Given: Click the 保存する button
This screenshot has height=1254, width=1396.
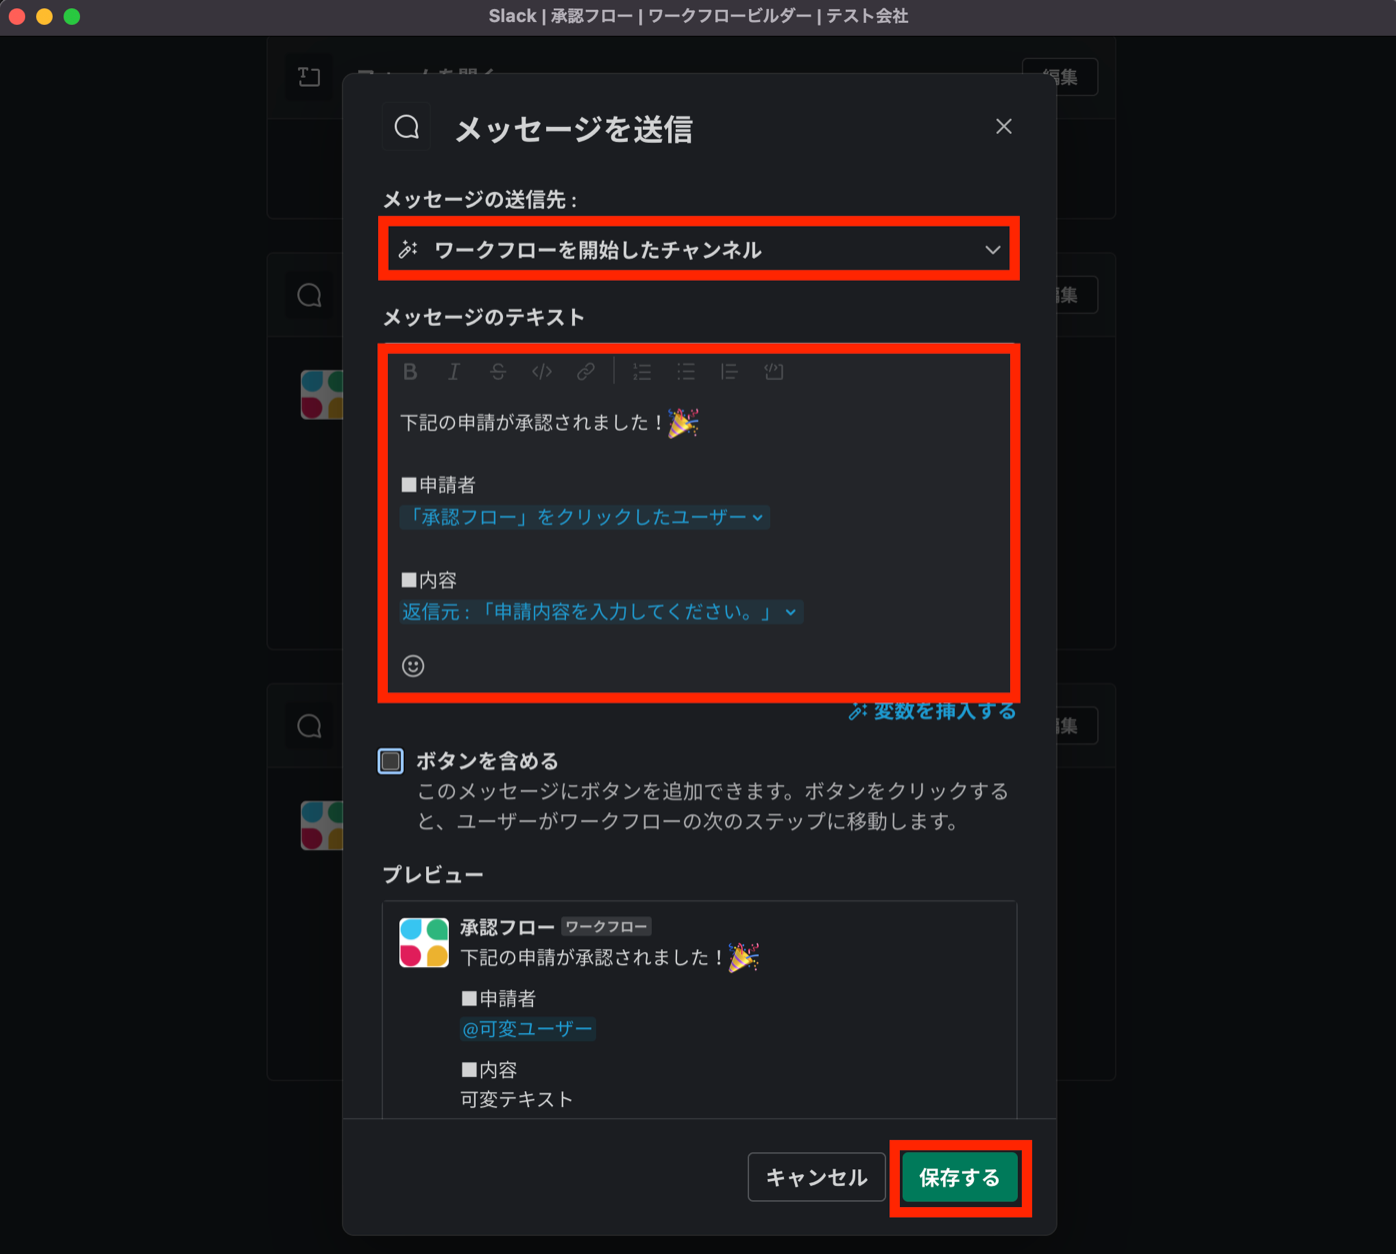Looking at the screenshot, I should pos(960,1177).
